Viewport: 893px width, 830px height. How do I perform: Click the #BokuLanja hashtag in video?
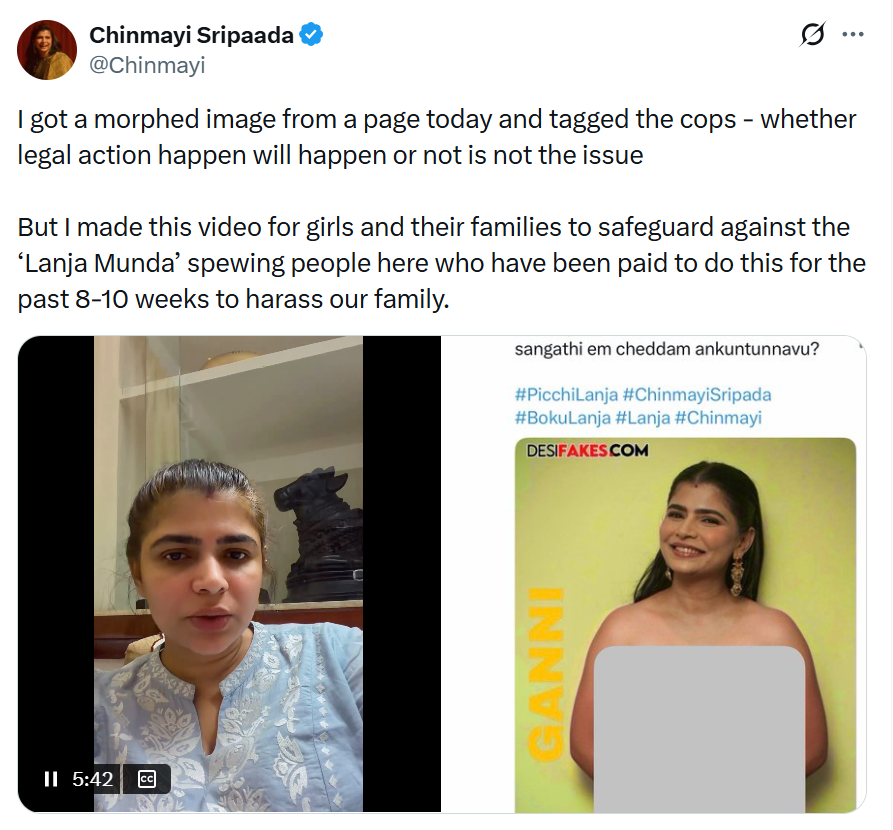(x=562, y=418)
